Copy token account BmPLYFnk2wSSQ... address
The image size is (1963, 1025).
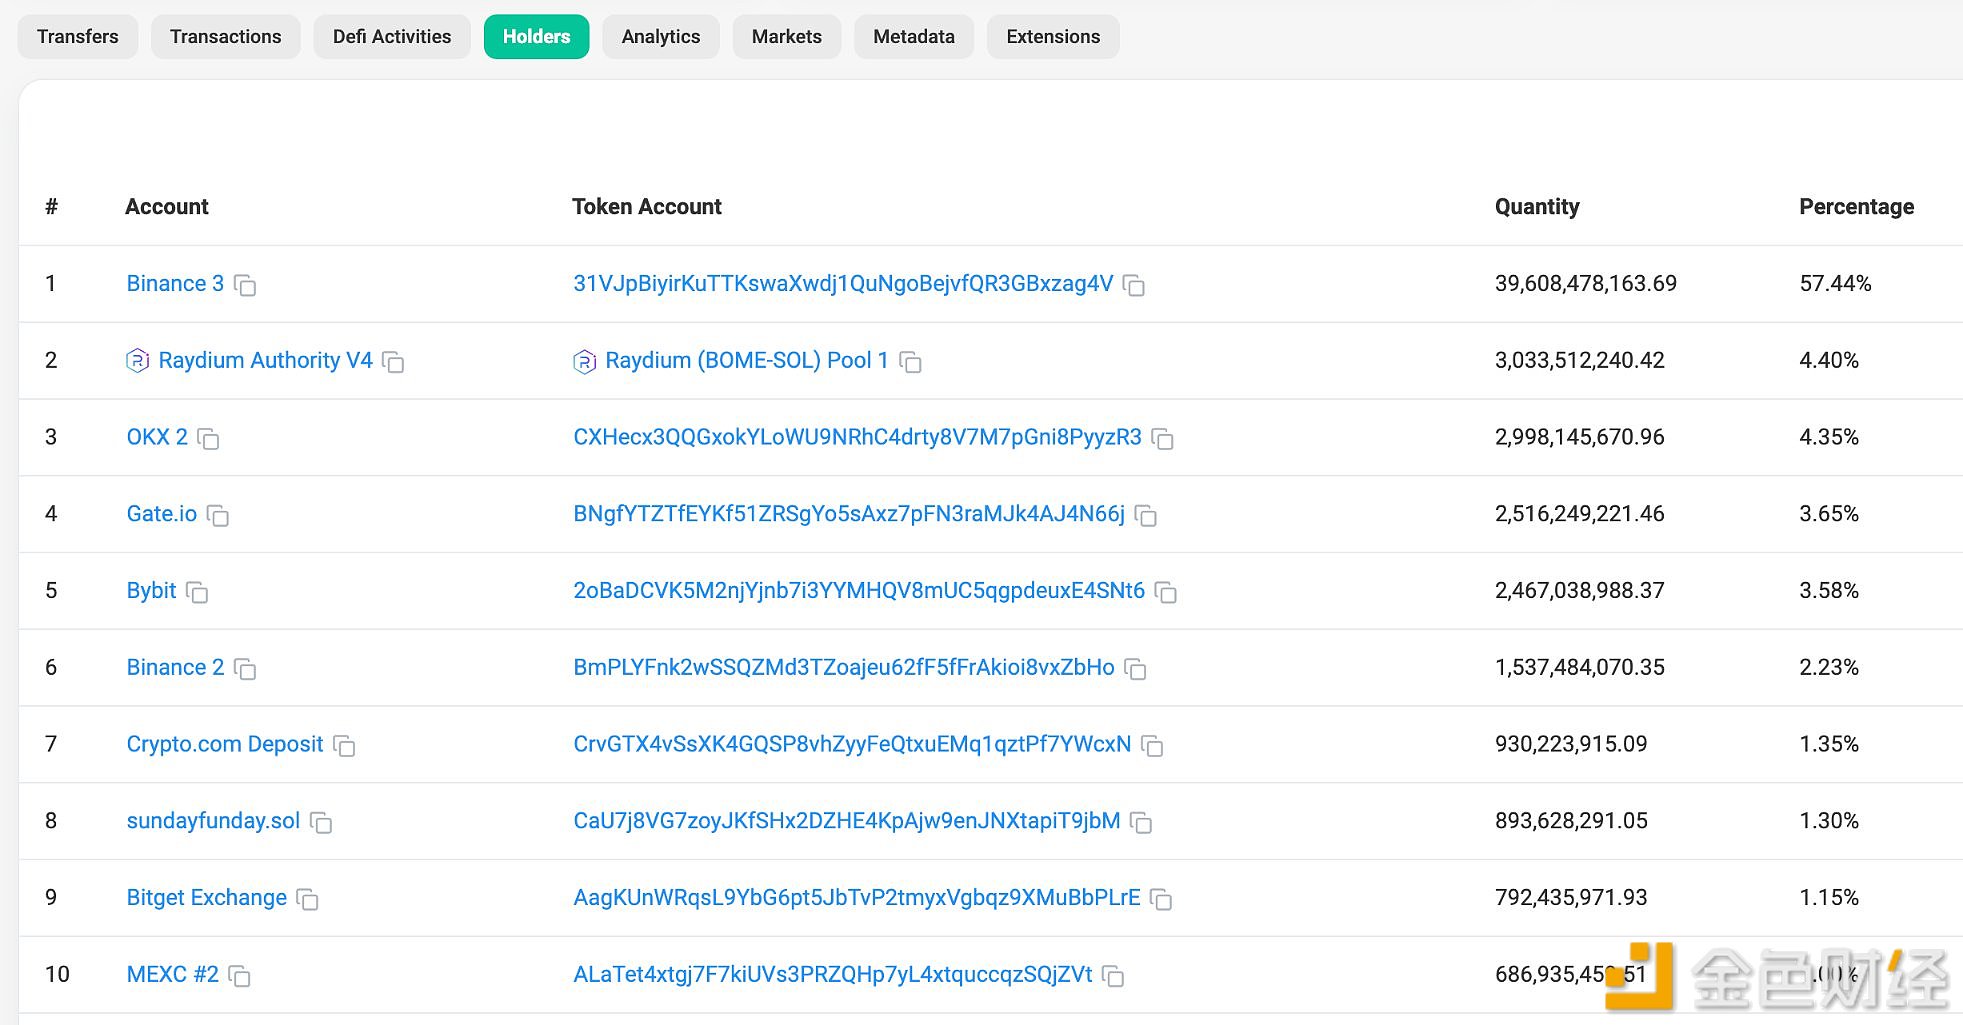(x=1135, y=669)
